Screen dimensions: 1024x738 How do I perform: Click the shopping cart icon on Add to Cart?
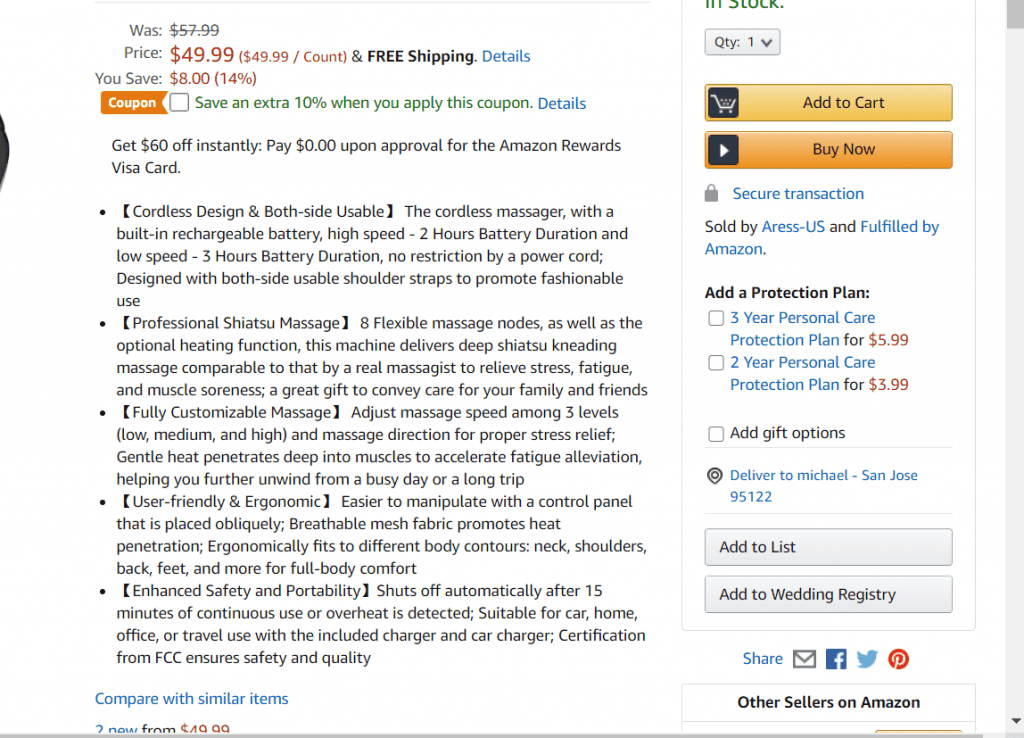pyautogui.click(x=724, y=102)
